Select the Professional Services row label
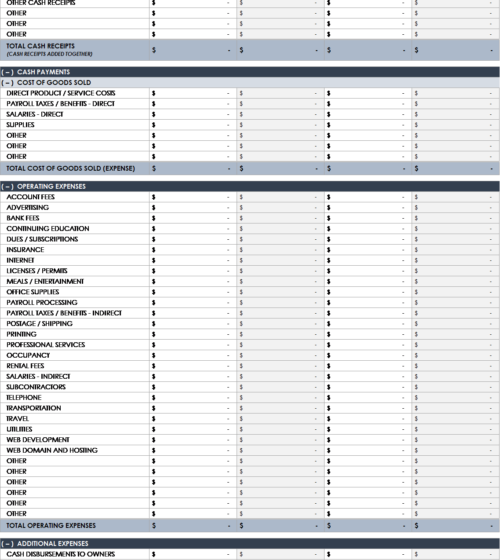The width and height of the screenshot is (500, 560). 46,345
